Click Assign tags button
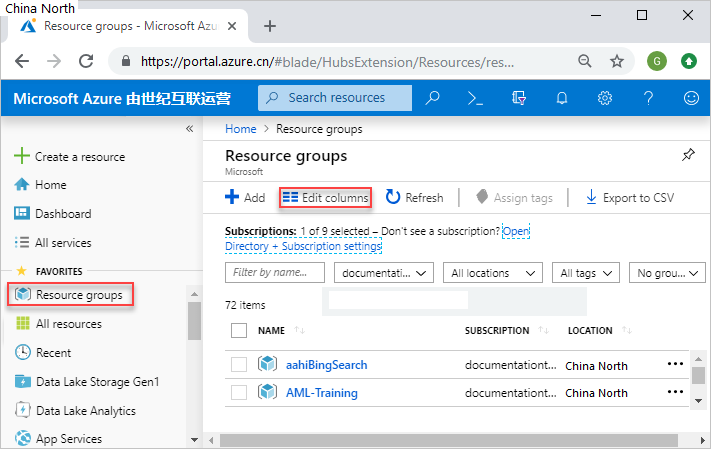This screenshot has width=711, height=449. pos(514,198)
